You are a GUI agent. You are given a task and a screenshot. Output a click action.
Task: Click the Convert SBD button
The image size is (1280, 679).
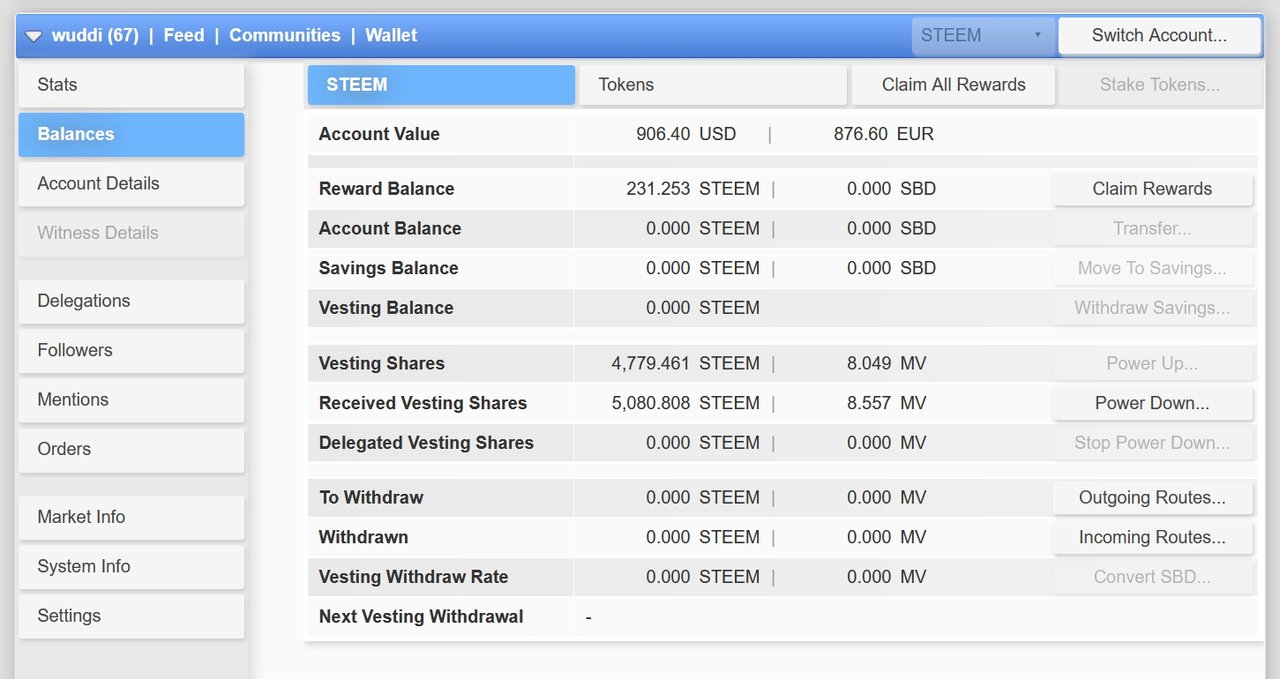pos(1152,577)
